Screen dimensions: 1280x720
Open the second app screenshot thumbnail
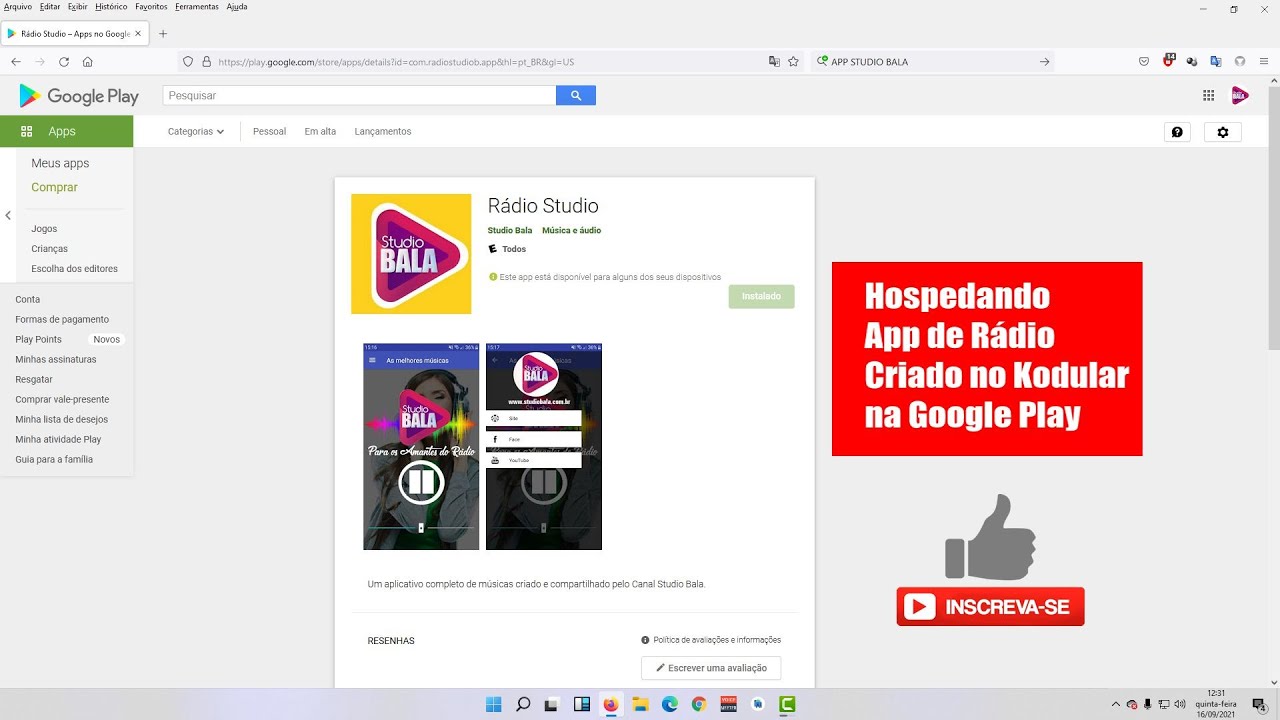click(x=544, y=446)
